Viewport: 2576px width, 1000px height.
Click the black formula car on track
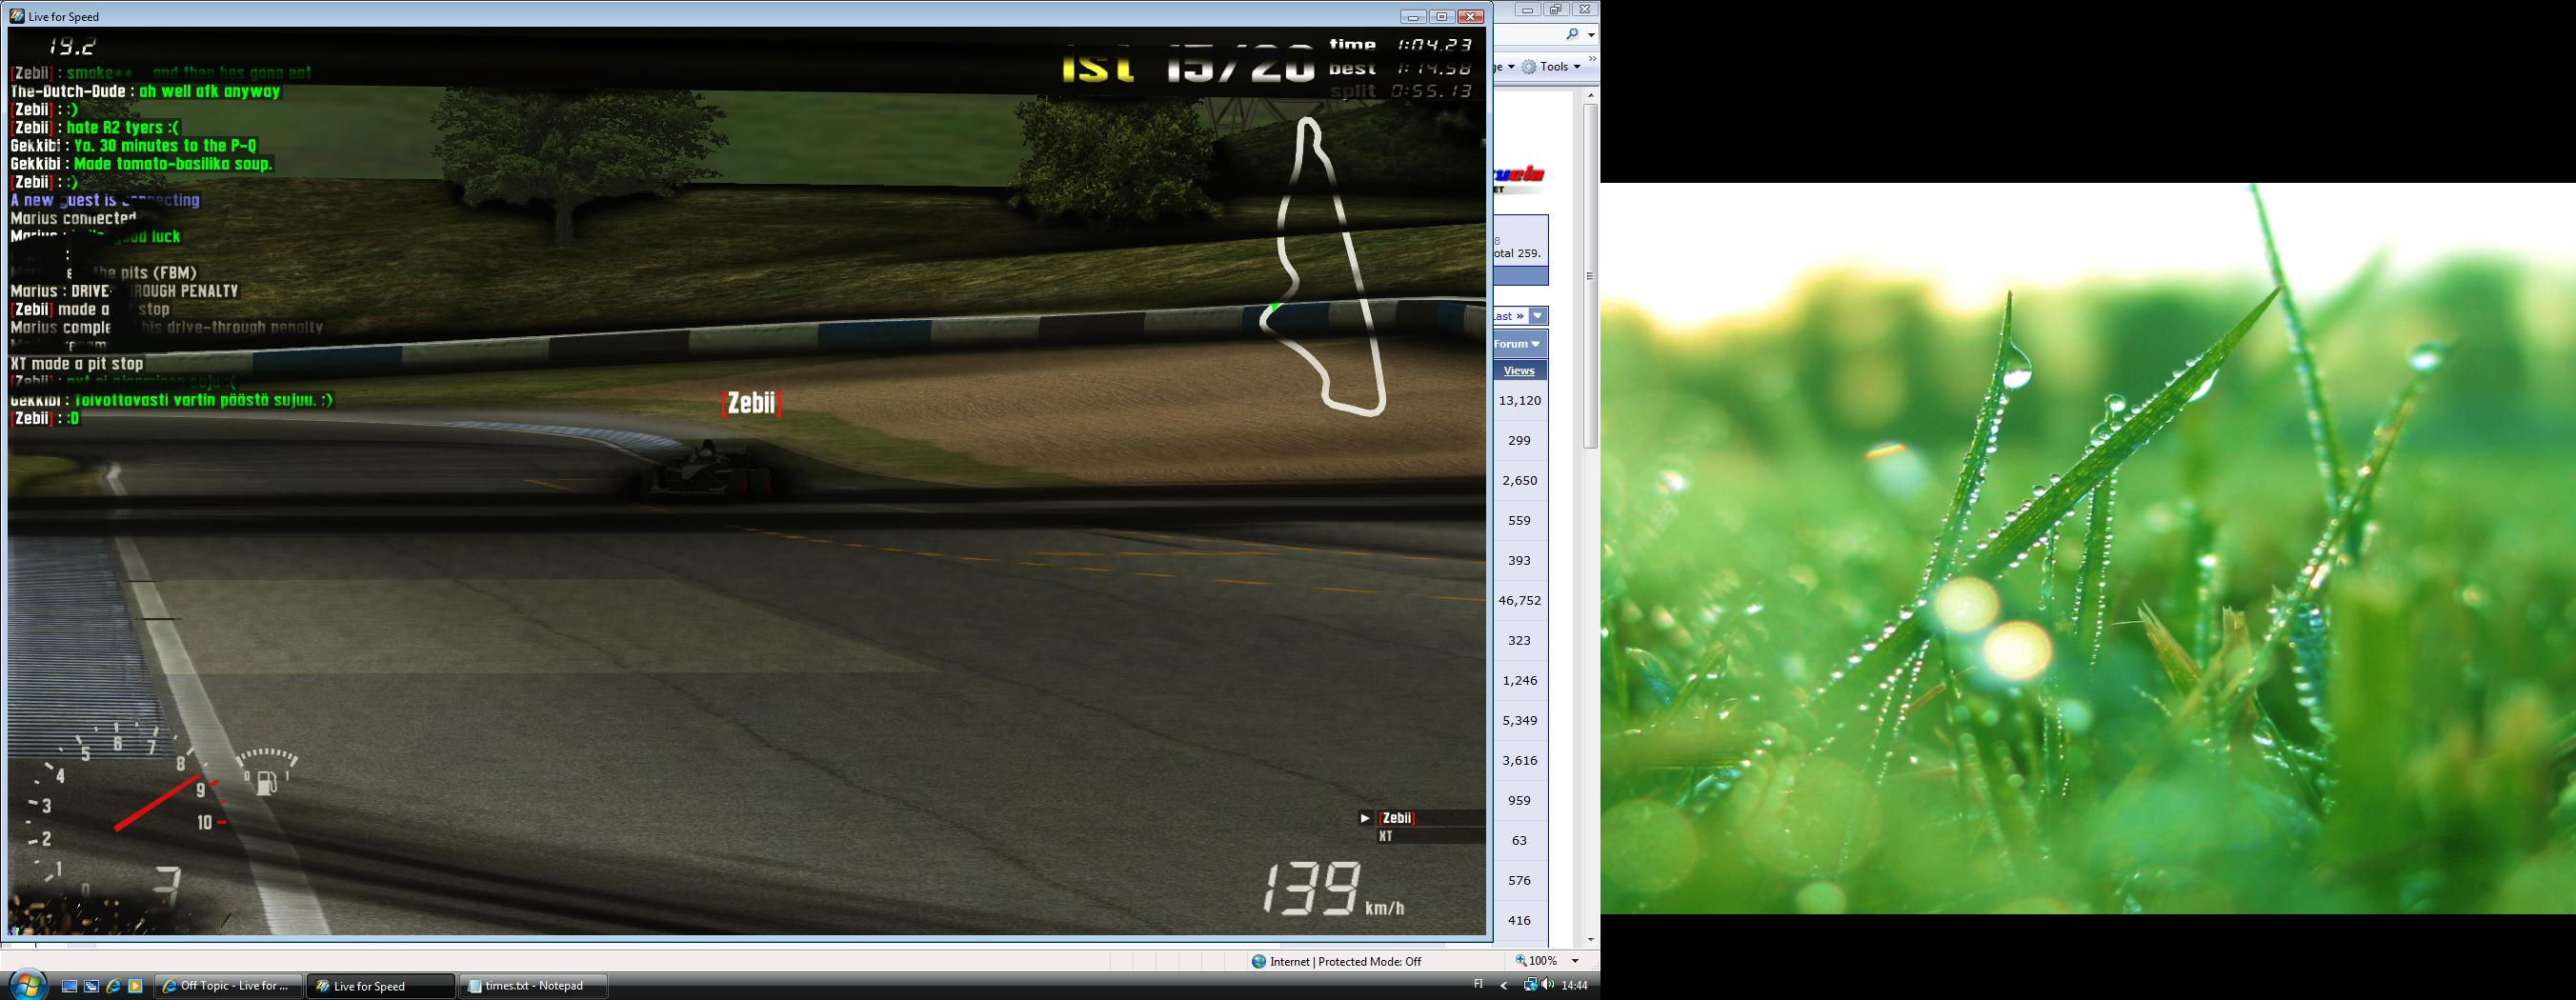point(709,470)
